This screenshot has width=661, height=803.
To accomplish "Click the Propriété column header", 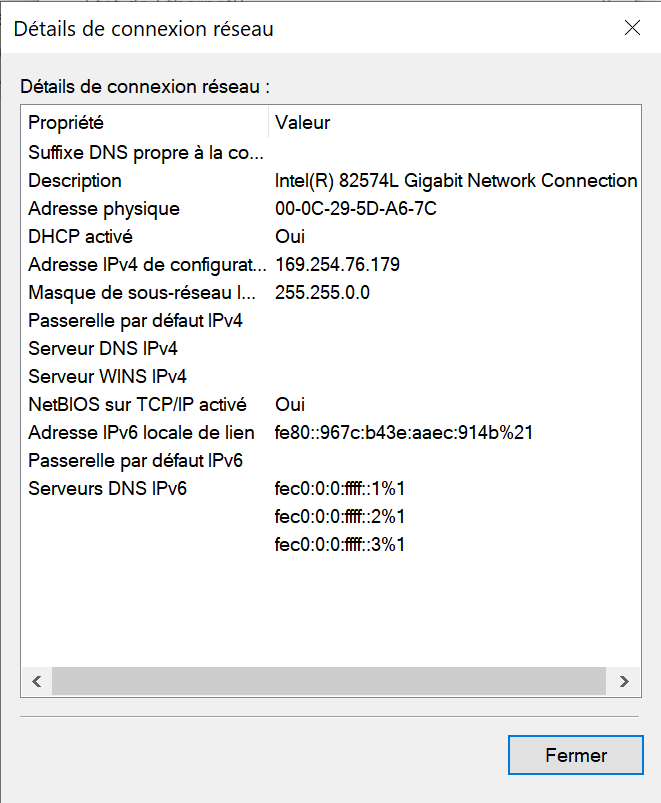I will [66, 123].
